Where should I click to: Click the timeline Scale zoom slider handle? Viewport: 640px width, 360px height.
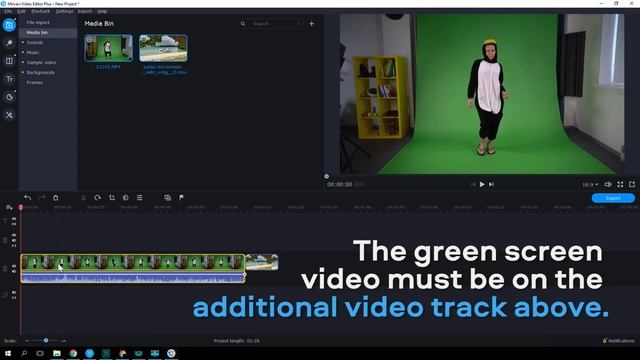[x=46, y=340]
